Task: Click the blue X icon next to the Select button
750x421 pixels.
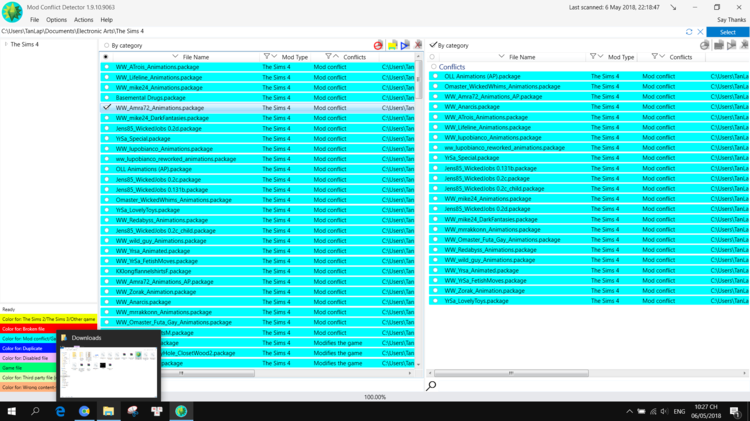Action: 700,32
